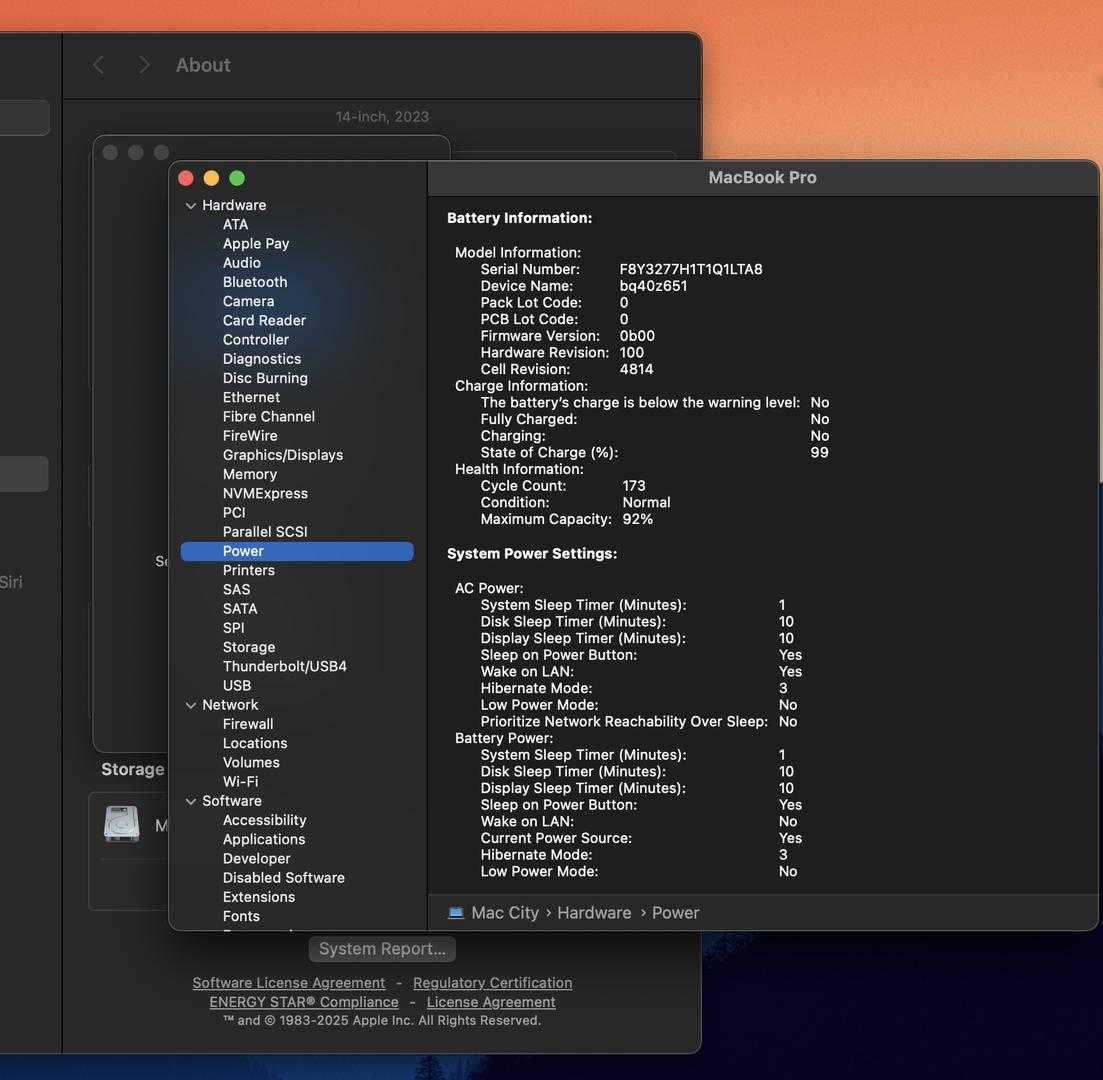Screen dimensions: 1103x1080
Task: Click the MacBook Pro window title
Action: (x=763, y=177)
